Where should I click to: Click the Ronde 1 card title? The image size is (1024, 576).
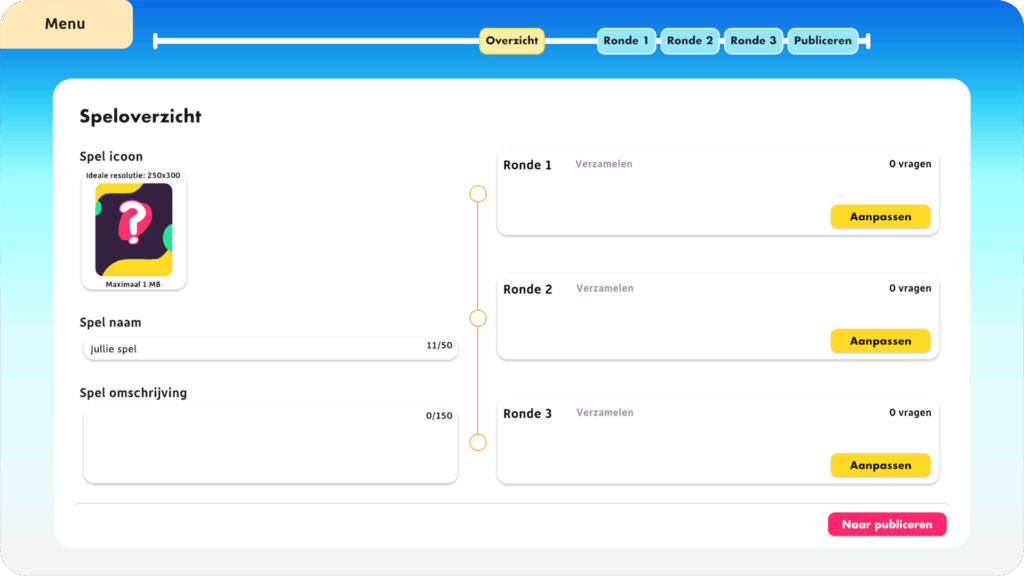coord(527,165)
